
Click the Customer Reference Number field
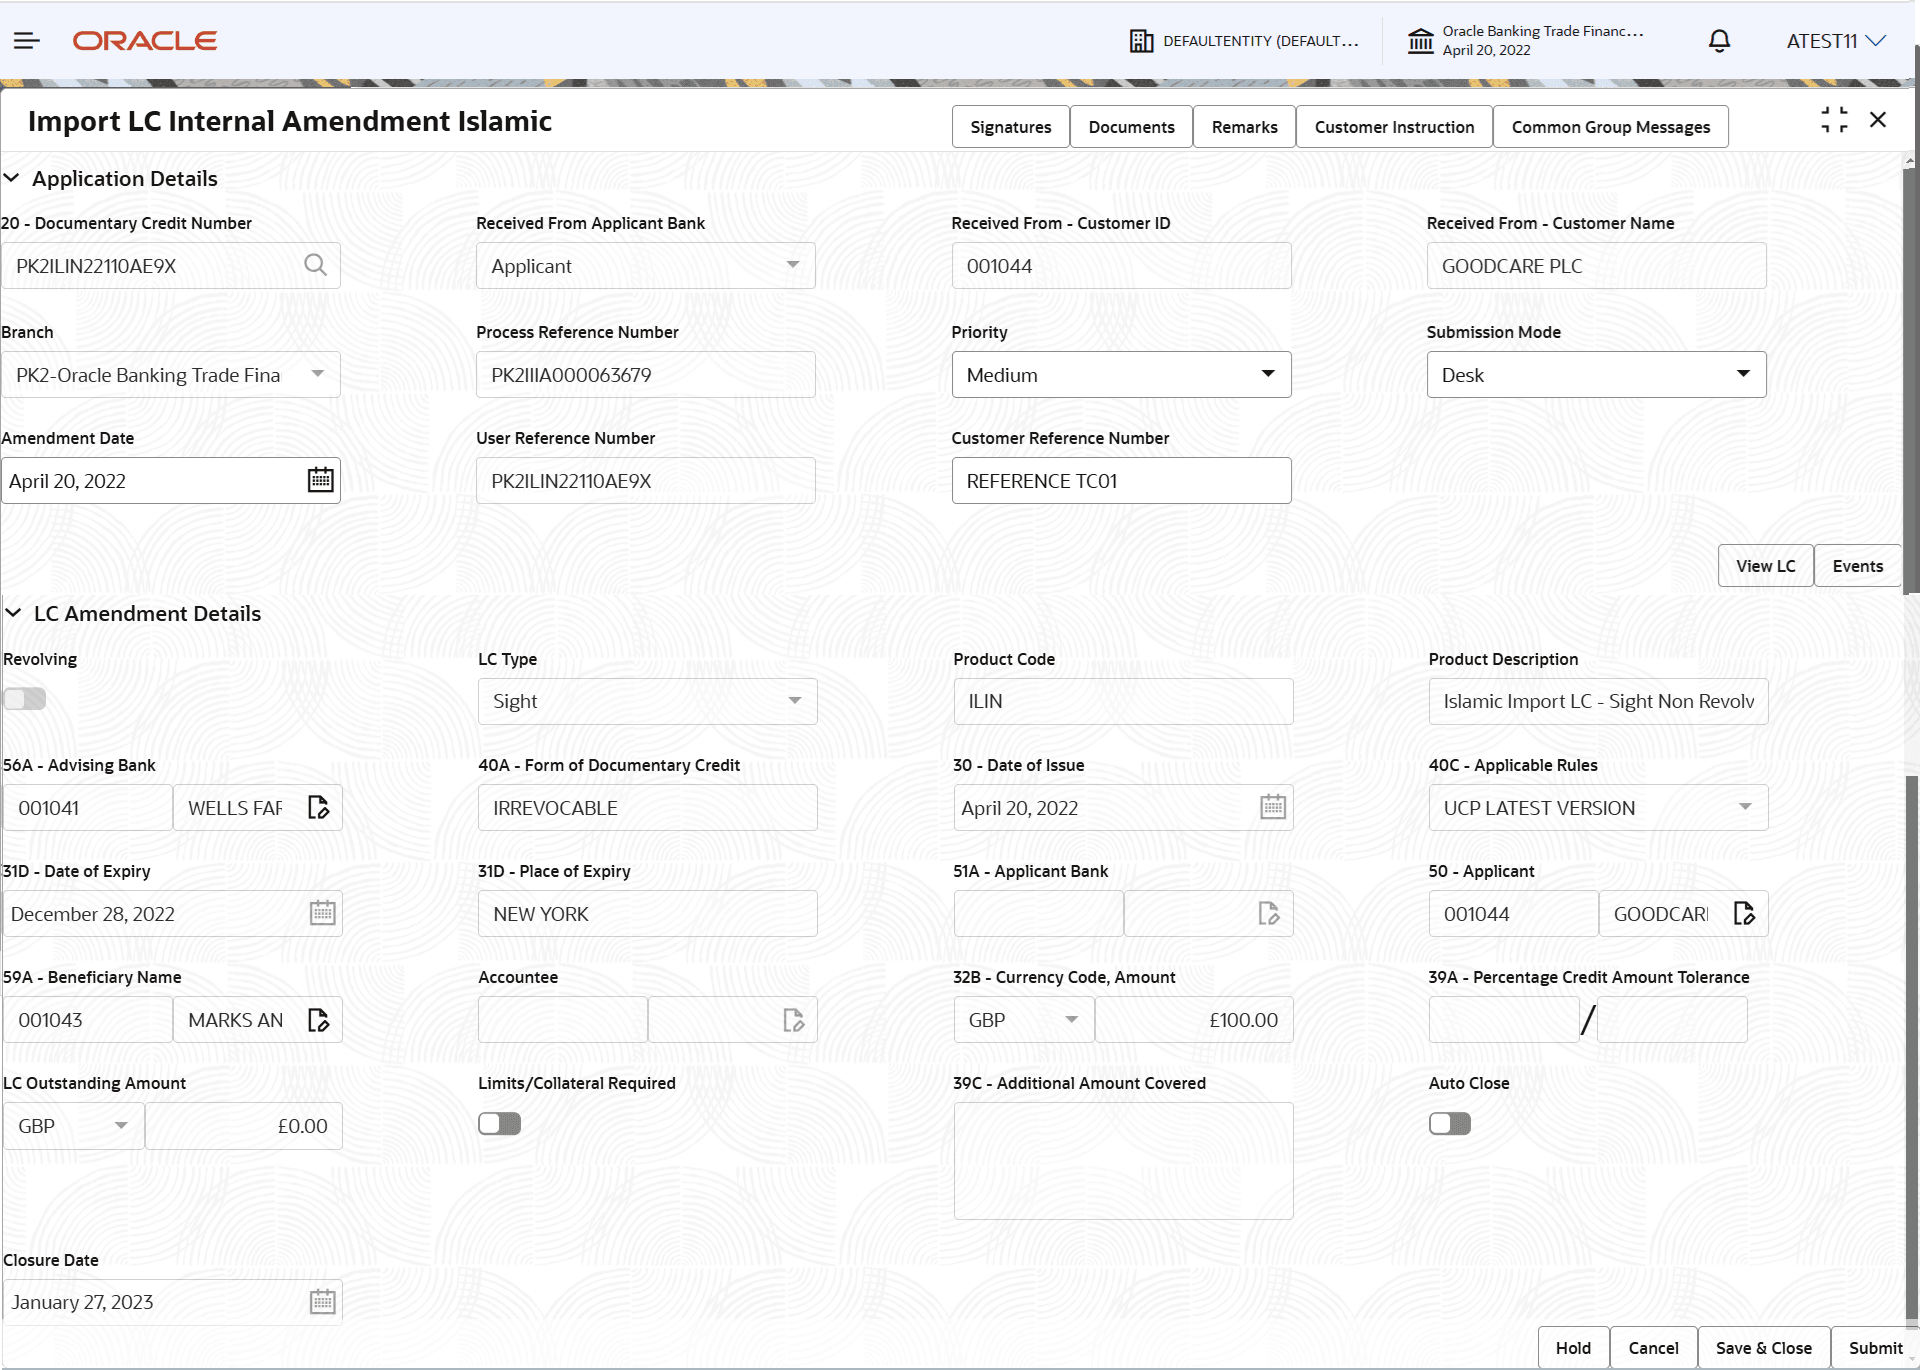pyautogui.click(x=1121, y=481)
